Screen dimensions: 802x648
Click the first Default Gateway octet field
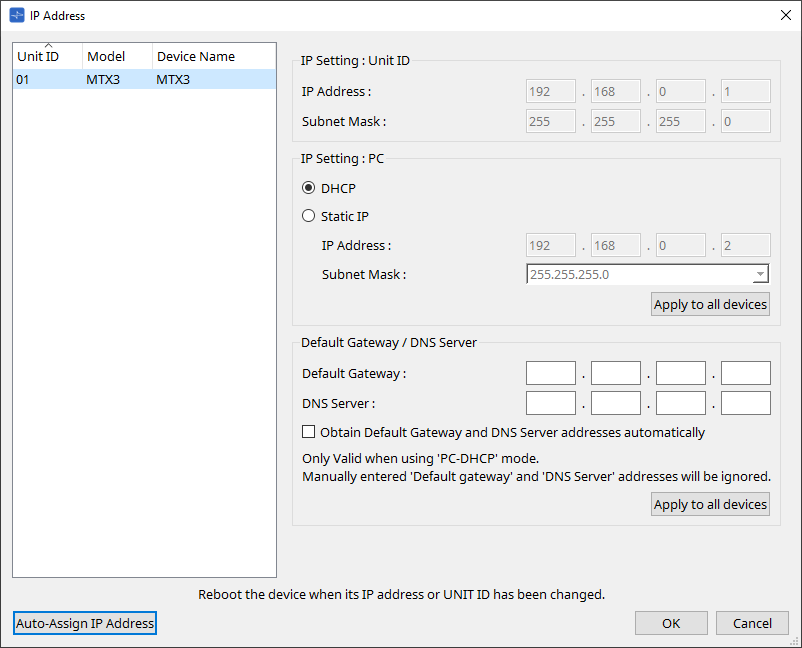(x=551, y=374)
